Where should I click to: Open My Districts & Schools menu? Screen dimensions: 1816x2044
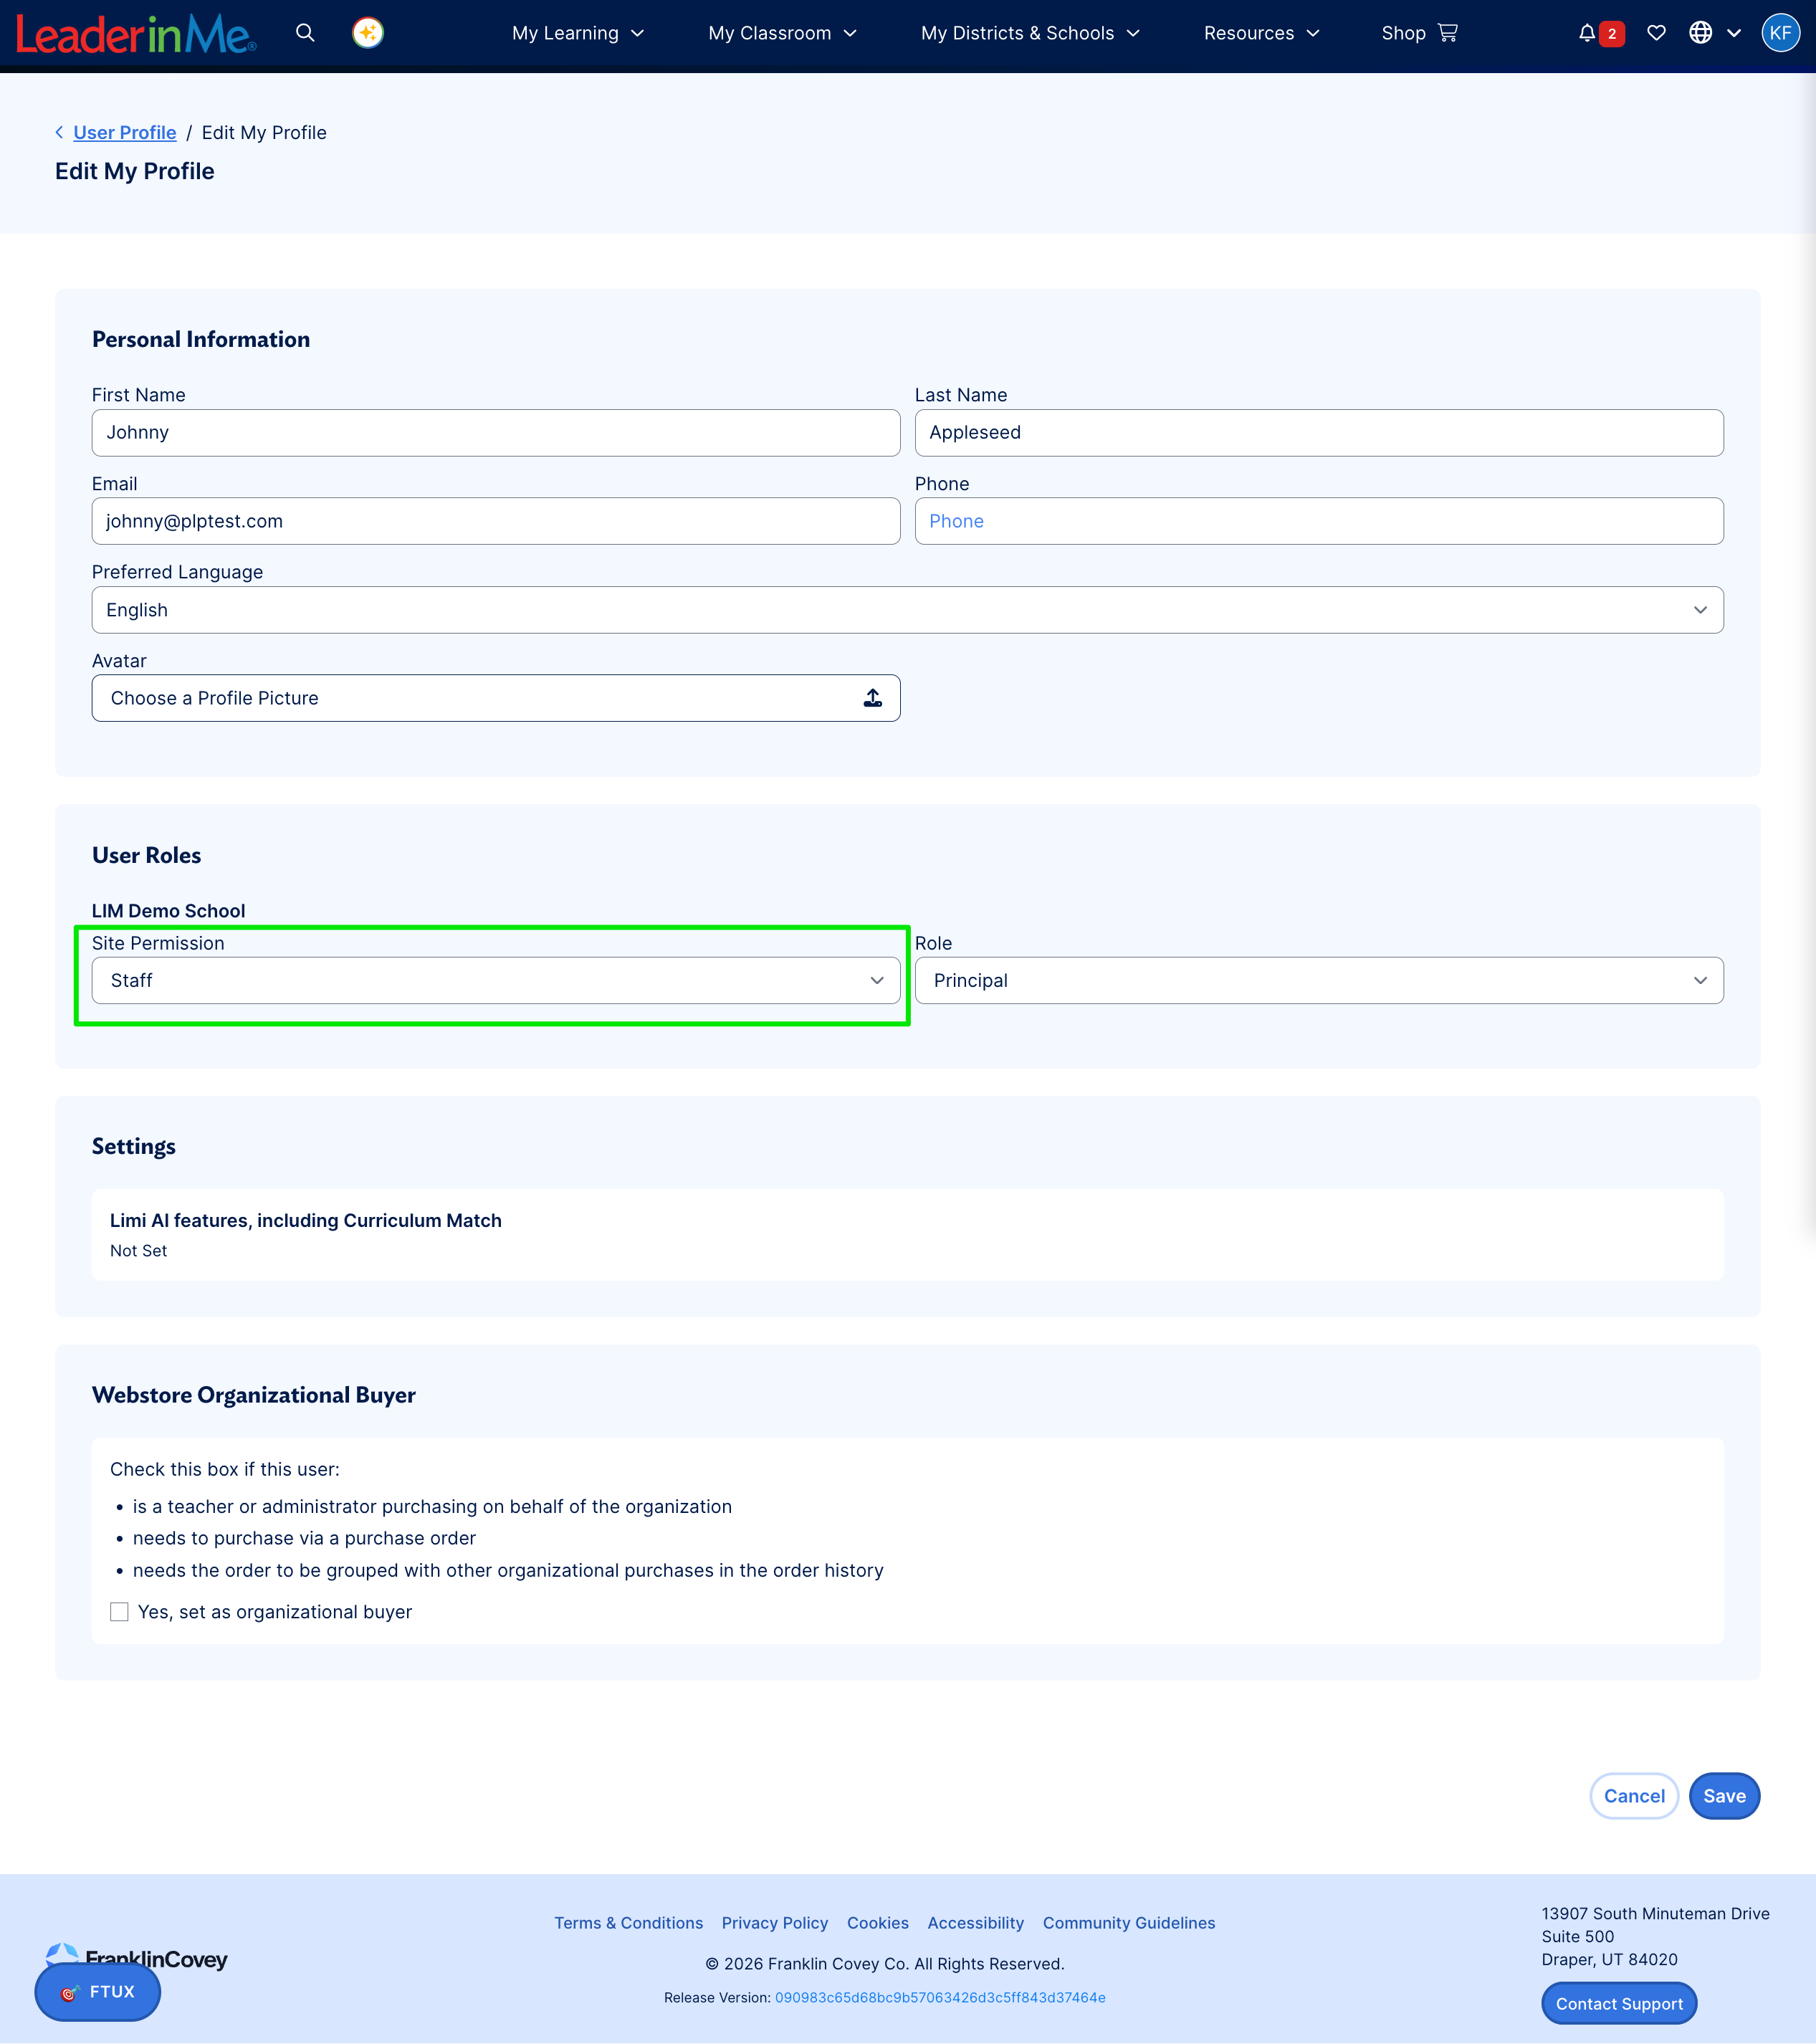coord(1030,33)
